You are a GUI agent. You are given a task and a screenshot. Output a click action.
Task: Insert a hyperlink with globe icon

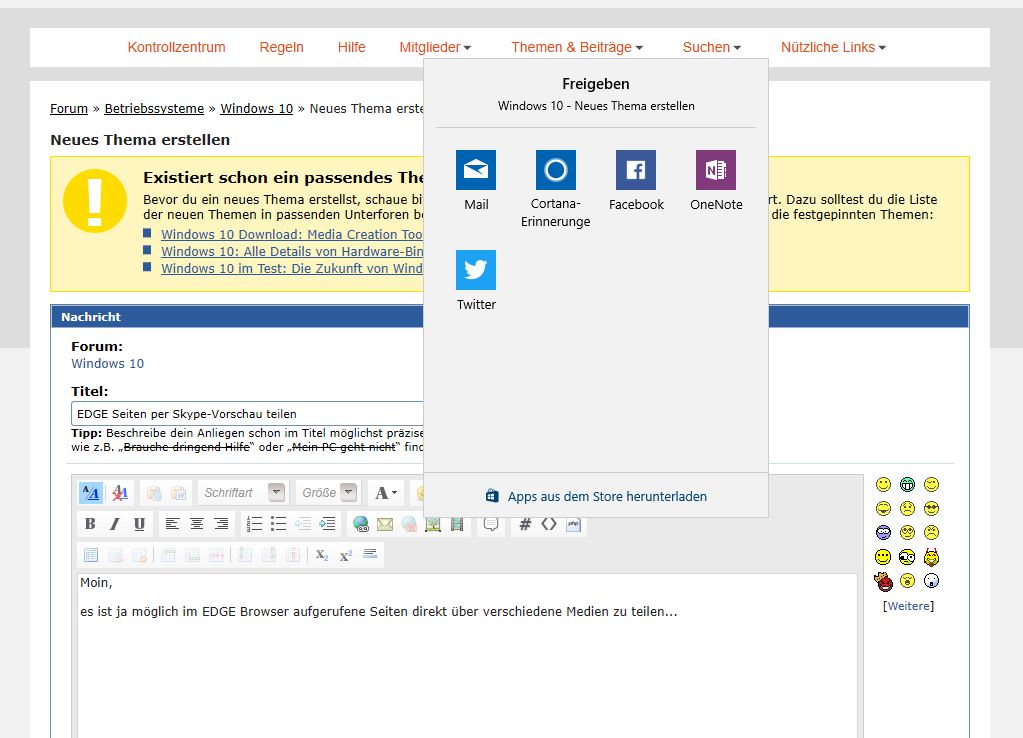(x=361, y=523)
